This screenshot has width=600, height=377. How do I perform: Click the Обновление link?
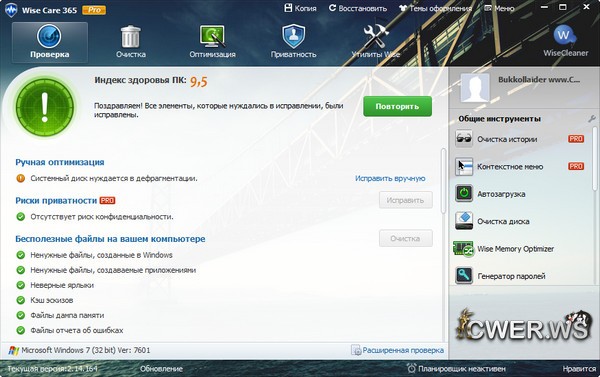pos(161,369)
